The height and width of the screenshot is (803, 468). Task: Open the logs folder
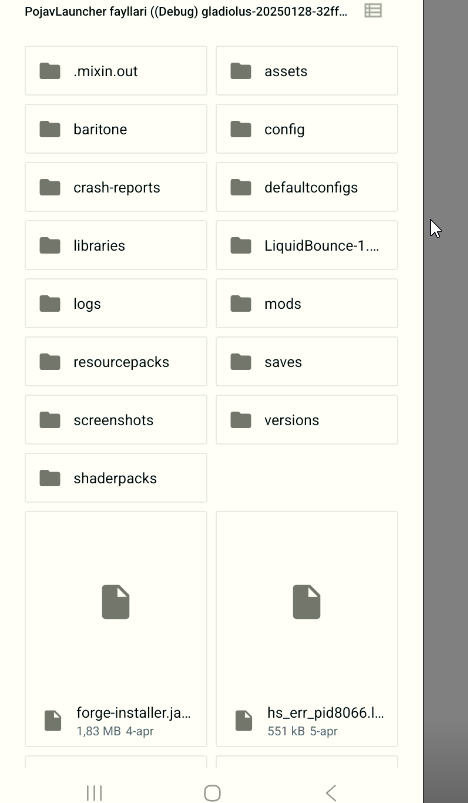coord(116,303)
